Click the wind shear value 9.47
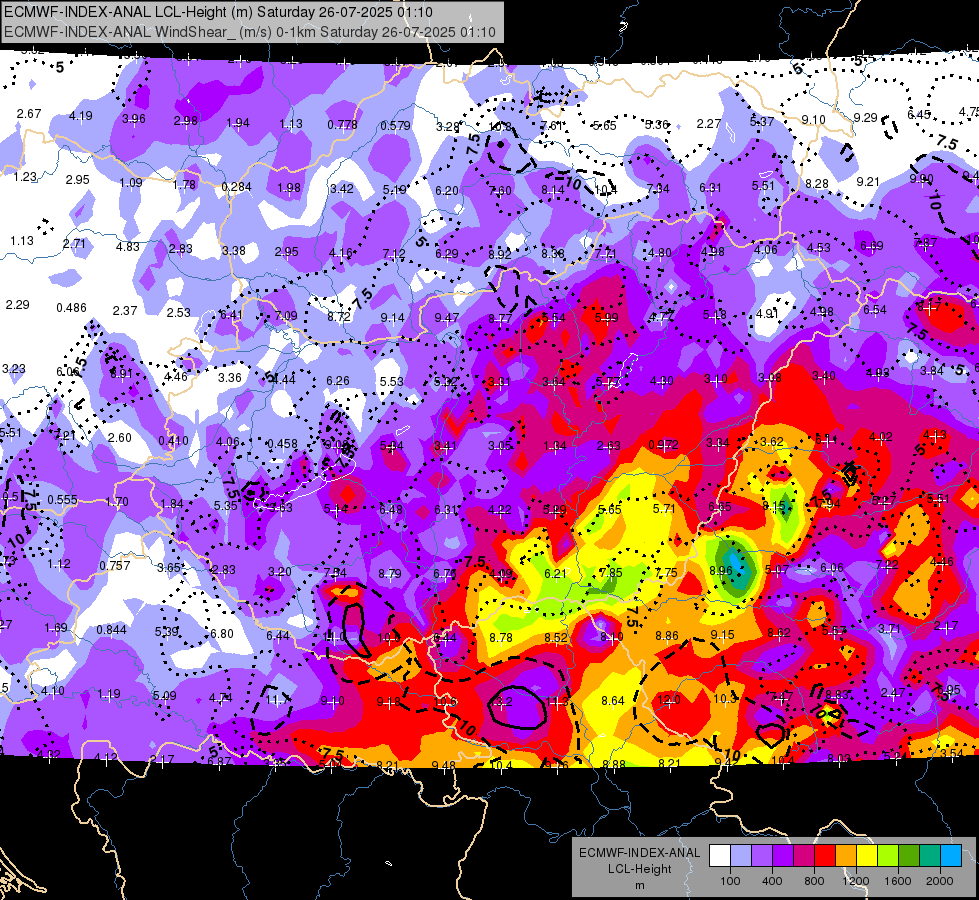 coord(446,318)
